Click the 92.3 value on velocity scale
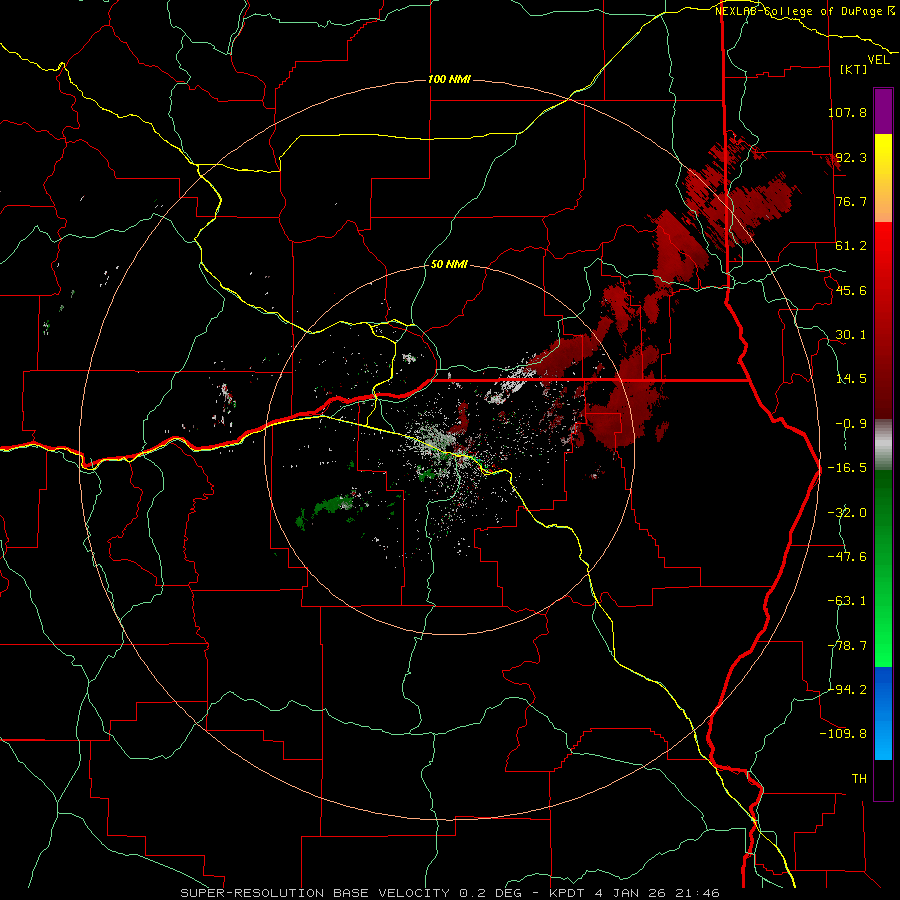The height and width of the screenshot is (900, 900). 851,157
